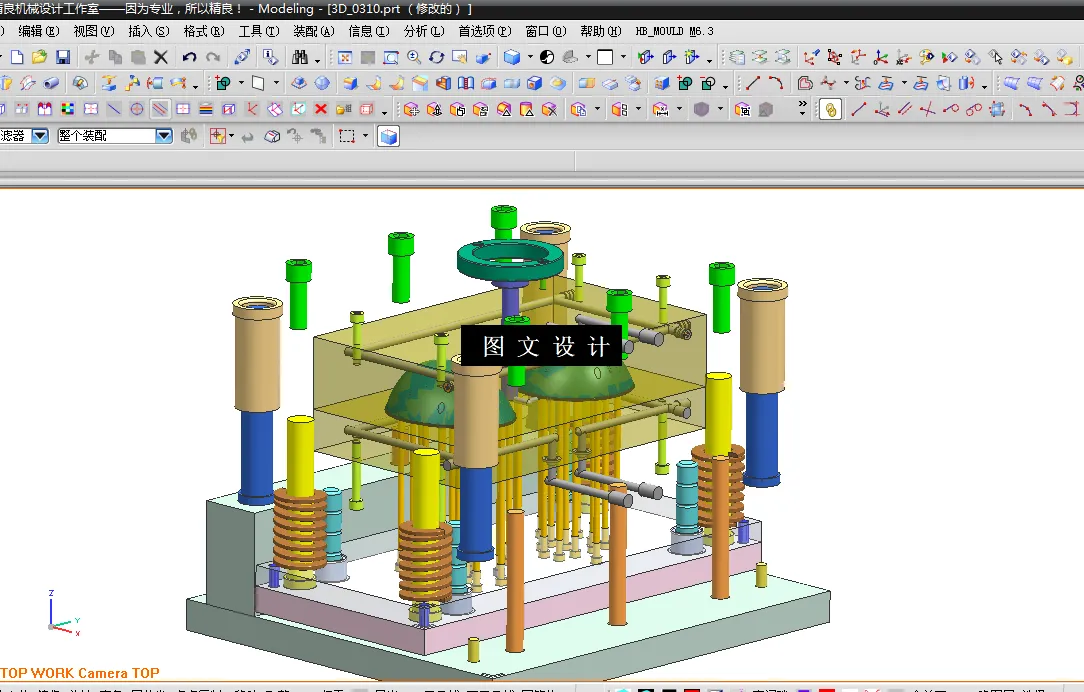Toggle the highlighted blue cube selection button

(389, 136)
